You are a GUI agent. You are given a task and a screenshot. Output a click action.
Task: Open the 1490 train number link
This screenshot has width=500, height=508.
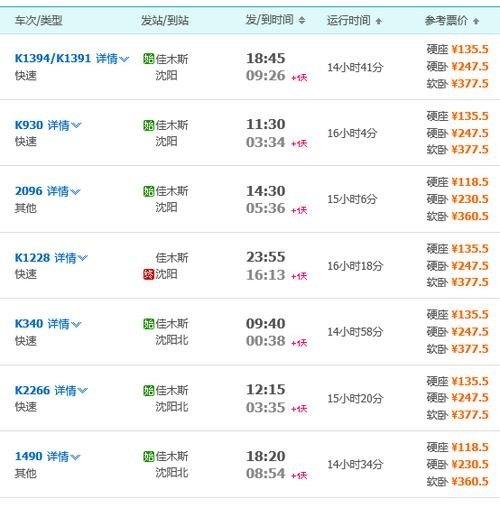pyautogui.click(x=29, y=456)
